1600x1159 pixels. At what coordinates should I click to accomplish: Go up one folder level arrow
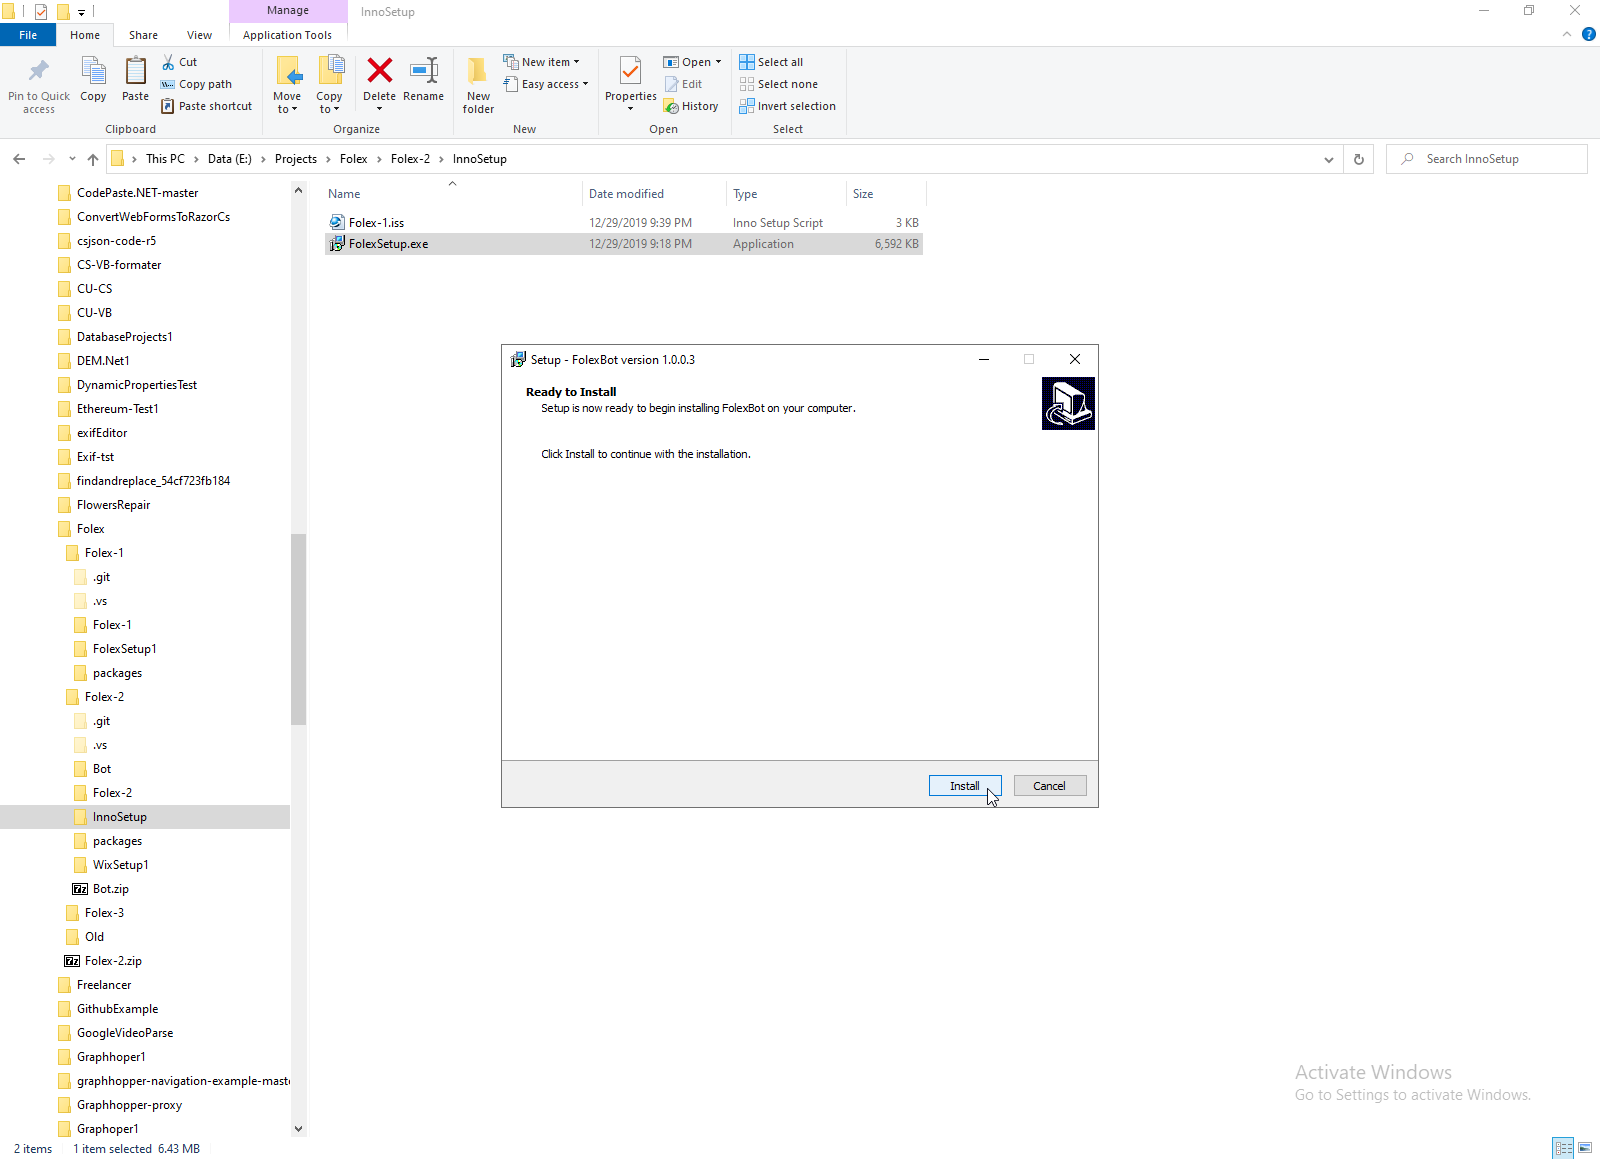93,159
